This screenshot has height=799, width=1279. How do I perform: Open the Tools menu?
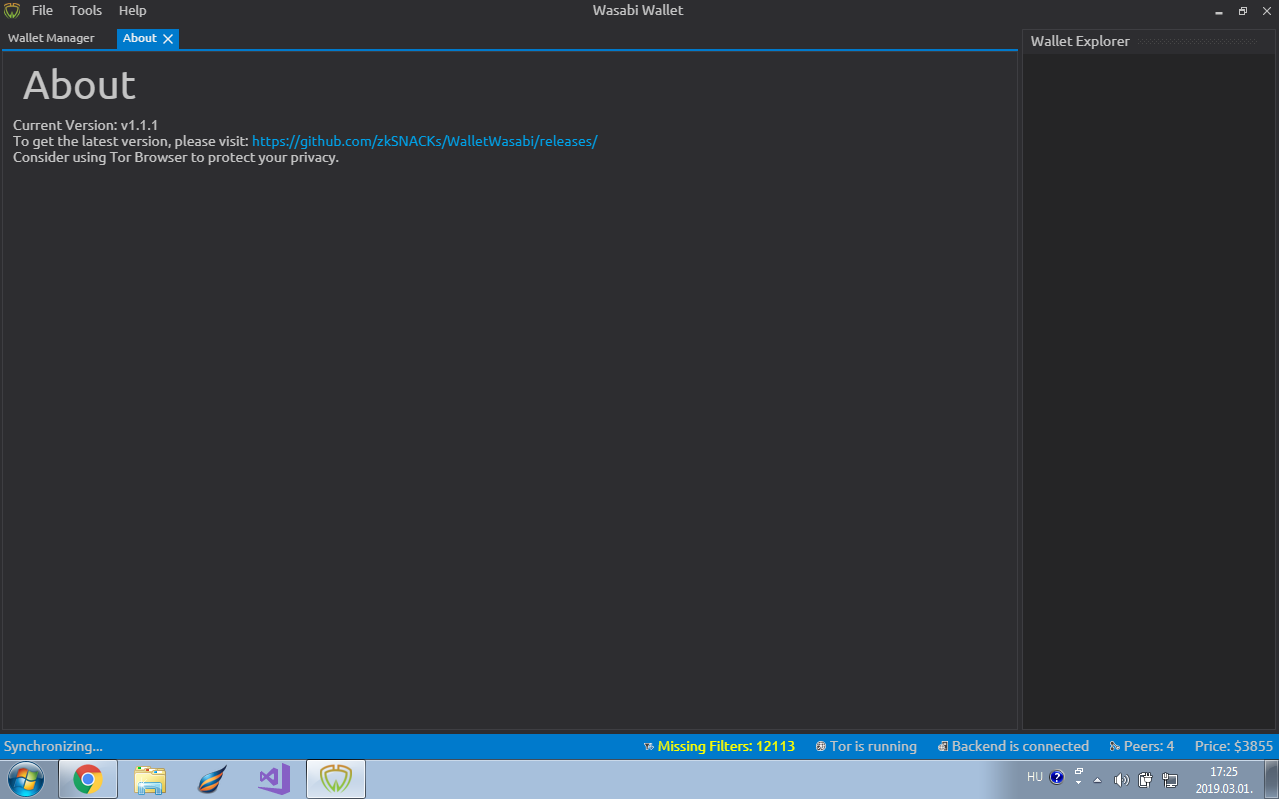pyautogui.click(x=86, y=11)
